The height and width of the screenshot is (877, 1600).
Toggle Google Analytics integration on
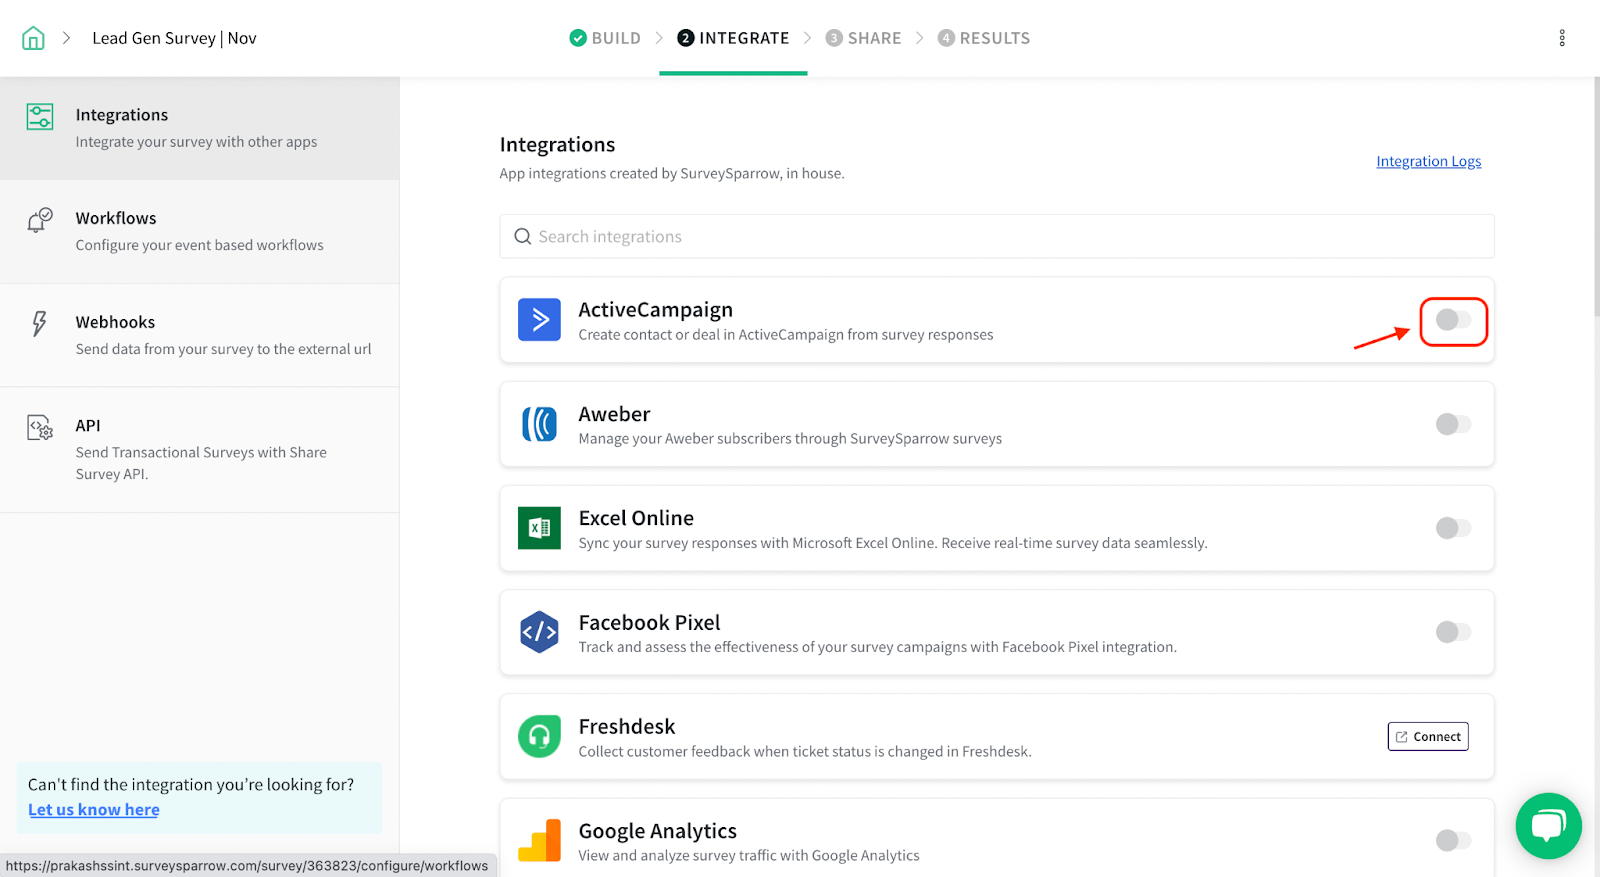pos(1453,841)
